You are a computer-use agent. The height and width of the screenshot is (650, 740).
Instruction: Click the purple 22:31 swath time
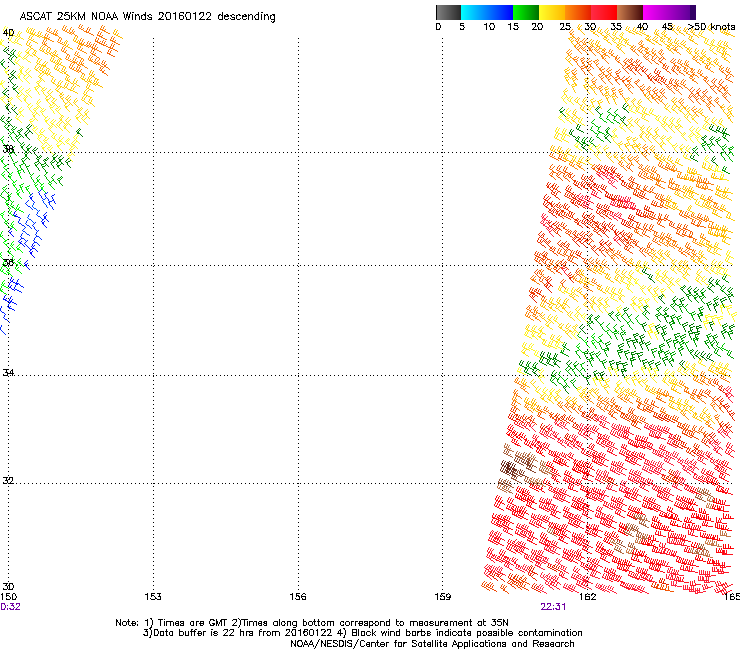coord(553,607)
